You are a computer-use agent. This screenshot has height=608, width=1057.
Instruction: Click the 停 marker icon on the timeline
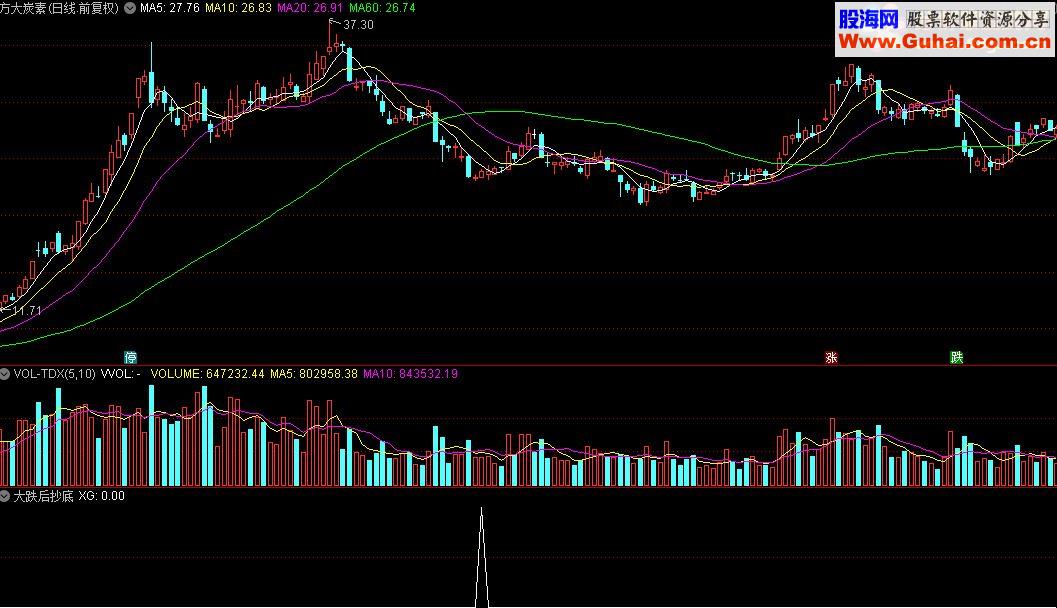(x=130, y=357)
